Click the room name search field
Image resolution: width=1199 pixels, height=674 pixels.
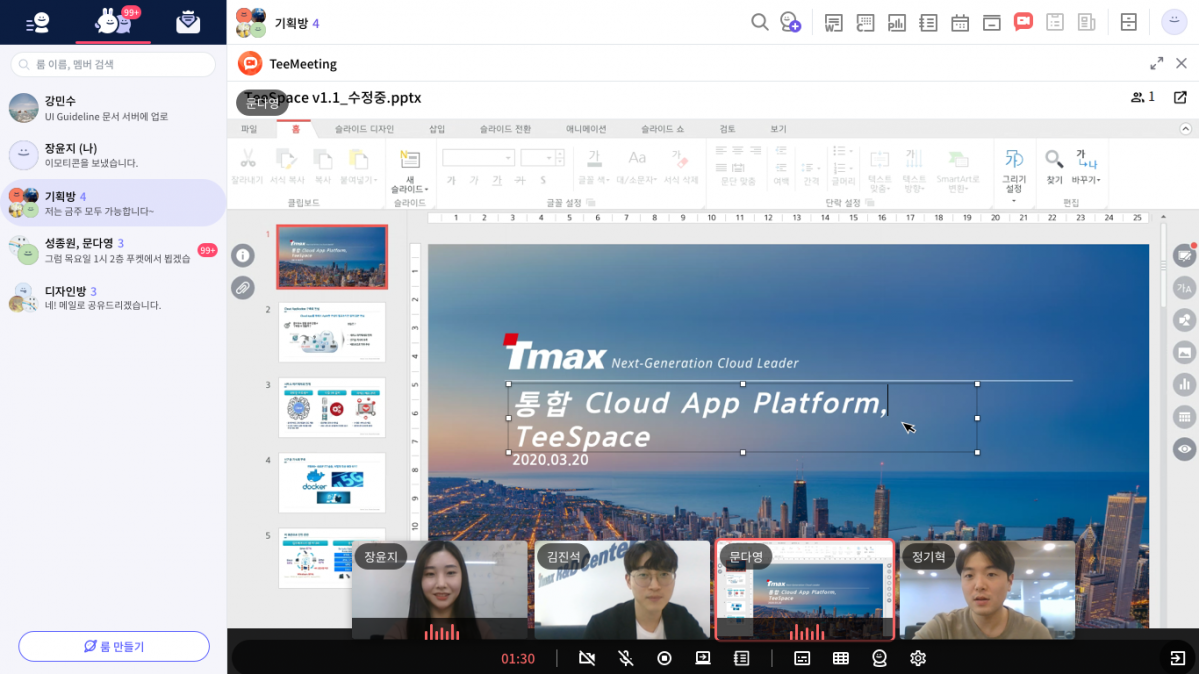[113, 65]
